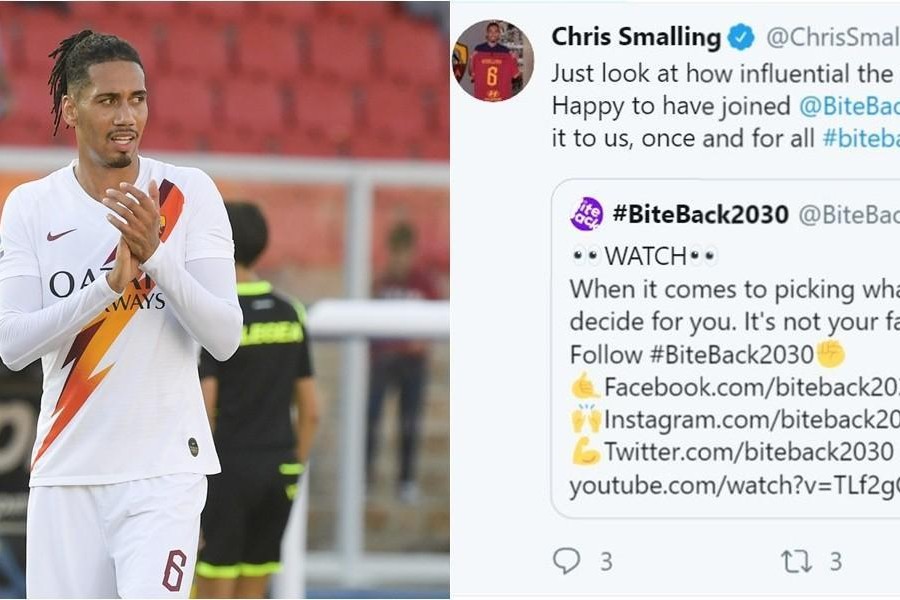Click the WATCH text in quoted tweet
The width and height of the screenshot is (900, 600).
pyautogui.click(x=646, y=256)
